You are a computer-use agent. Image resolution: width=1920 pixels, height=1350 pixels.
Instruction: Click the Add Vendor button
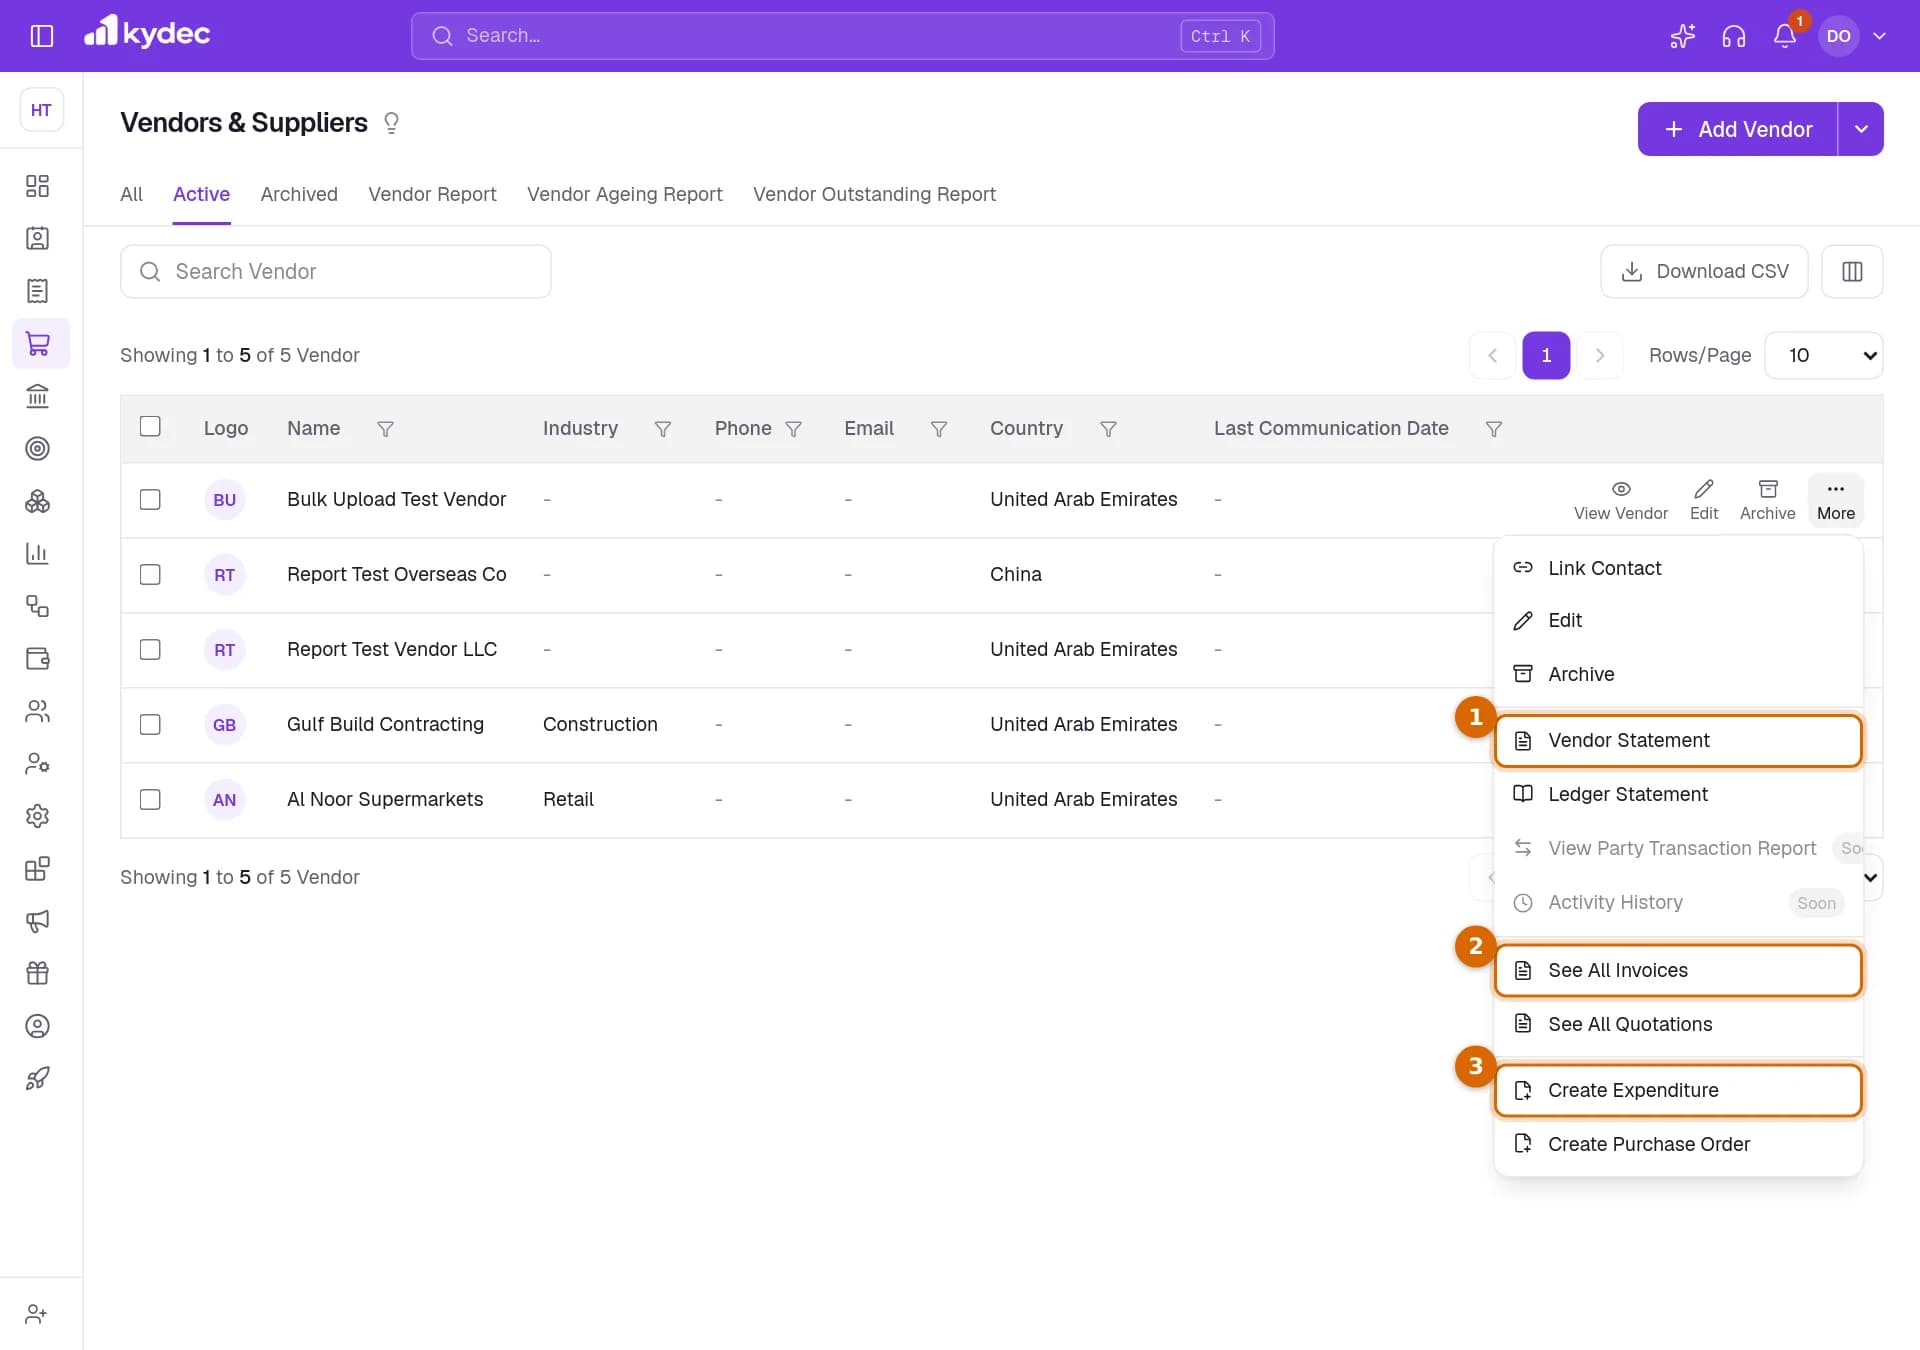coord(1737,129)
